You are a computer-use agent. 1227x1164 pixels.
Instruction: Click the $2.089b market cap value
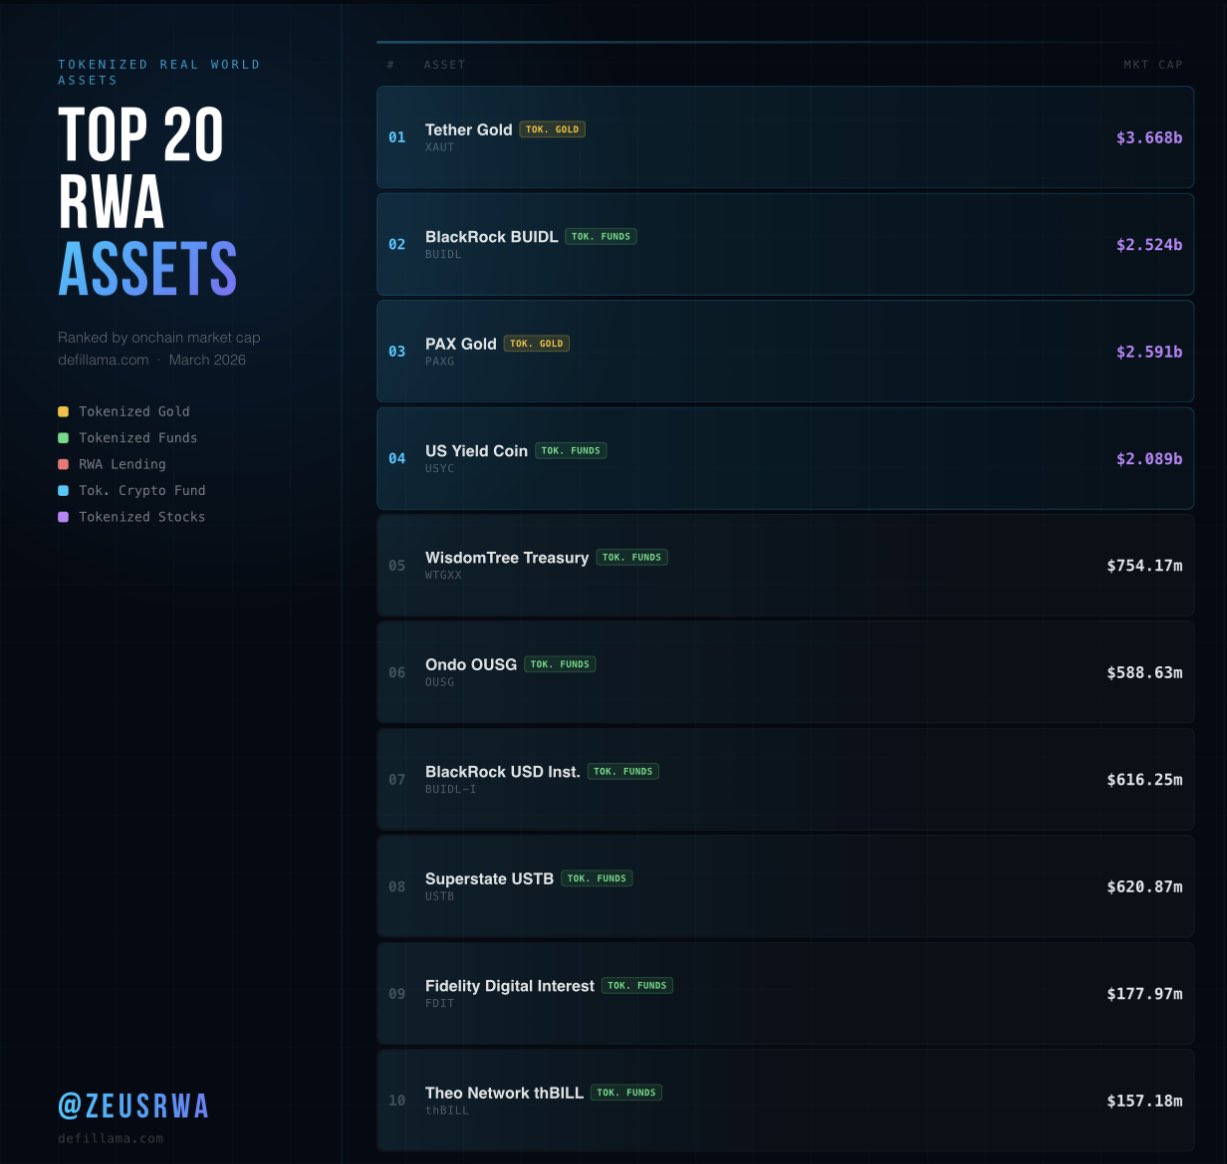[x=1149, y=459]
